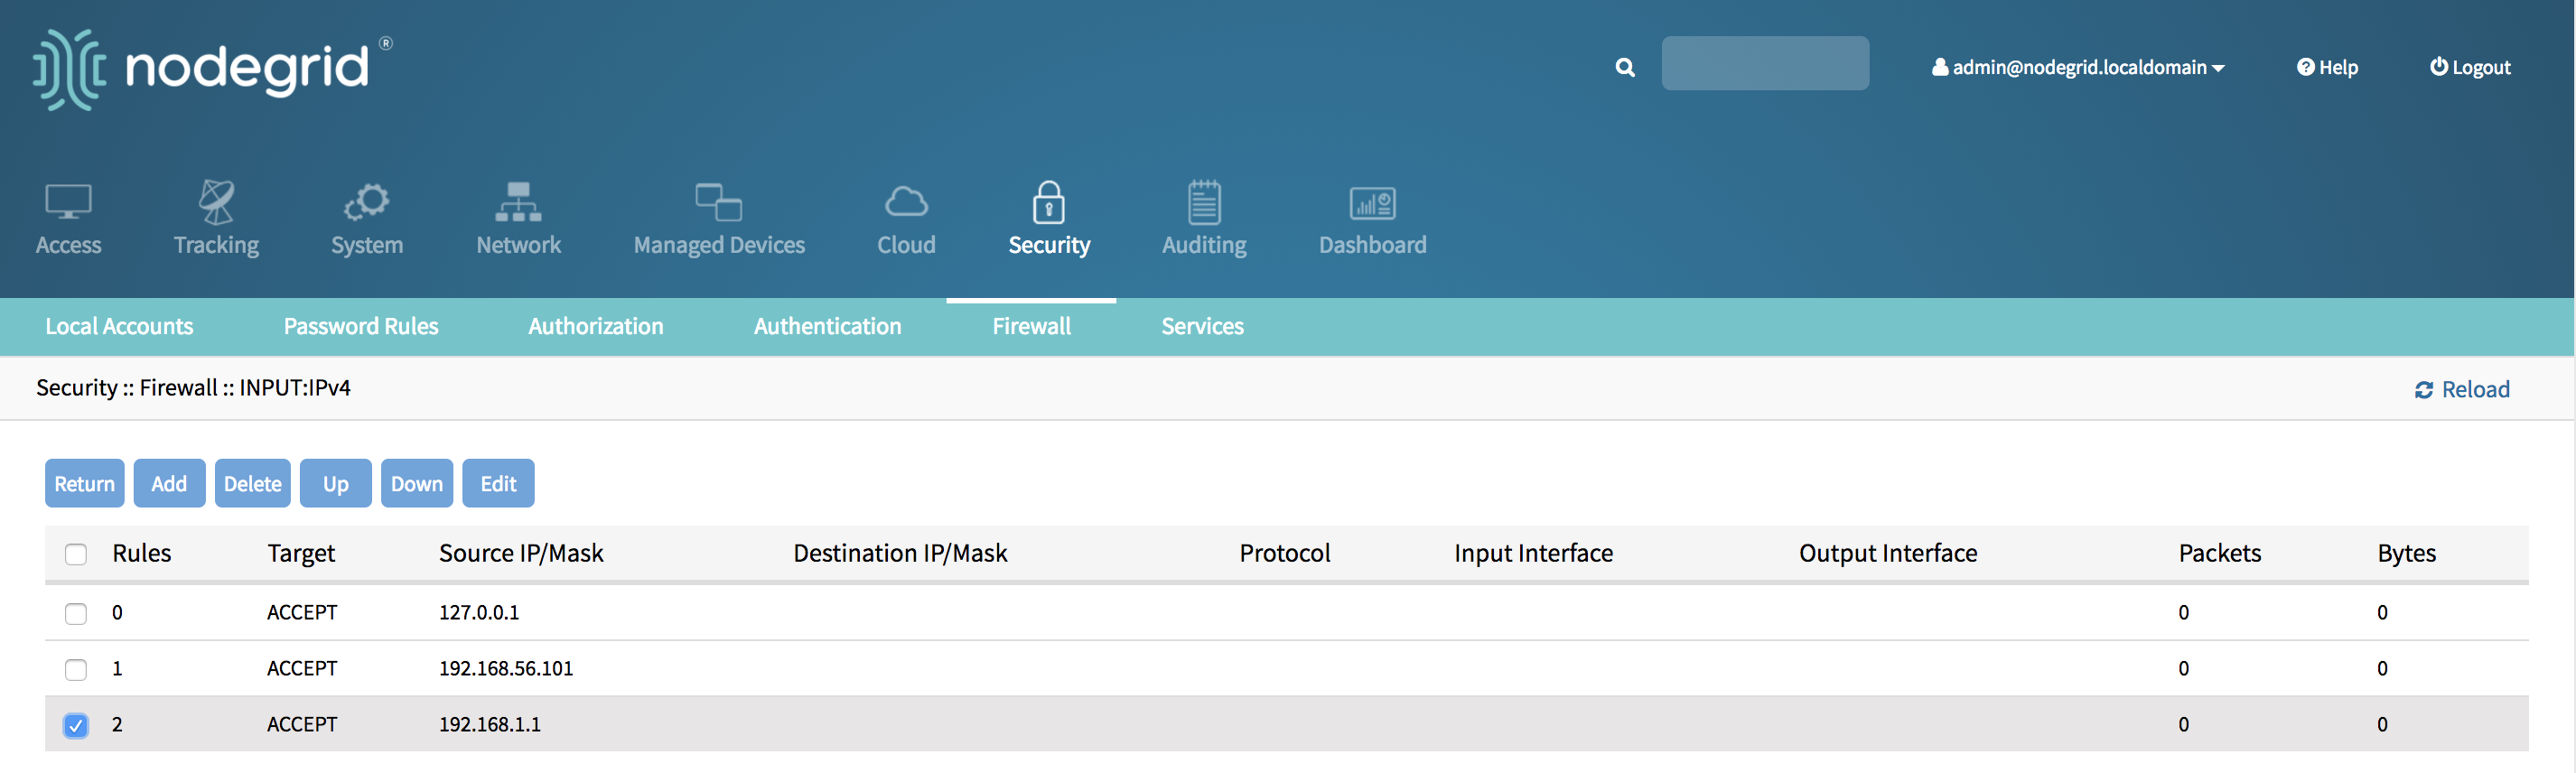The width and height of the screenshot is (2576, 773).
Task: Click ACCEPT target in rule 0
Action: tap(302, 612)
